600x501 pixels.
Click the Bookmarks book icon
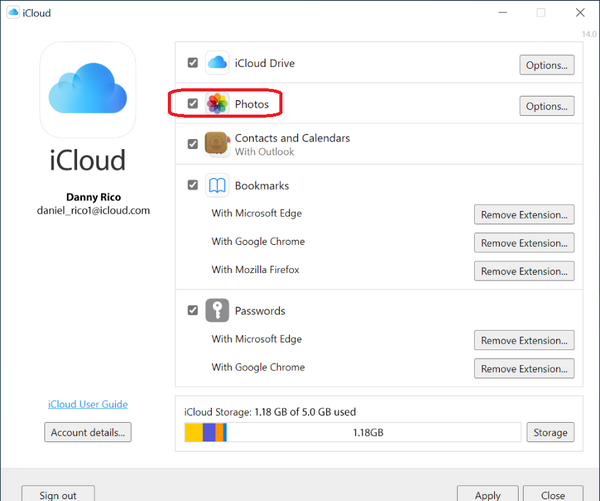217,185
